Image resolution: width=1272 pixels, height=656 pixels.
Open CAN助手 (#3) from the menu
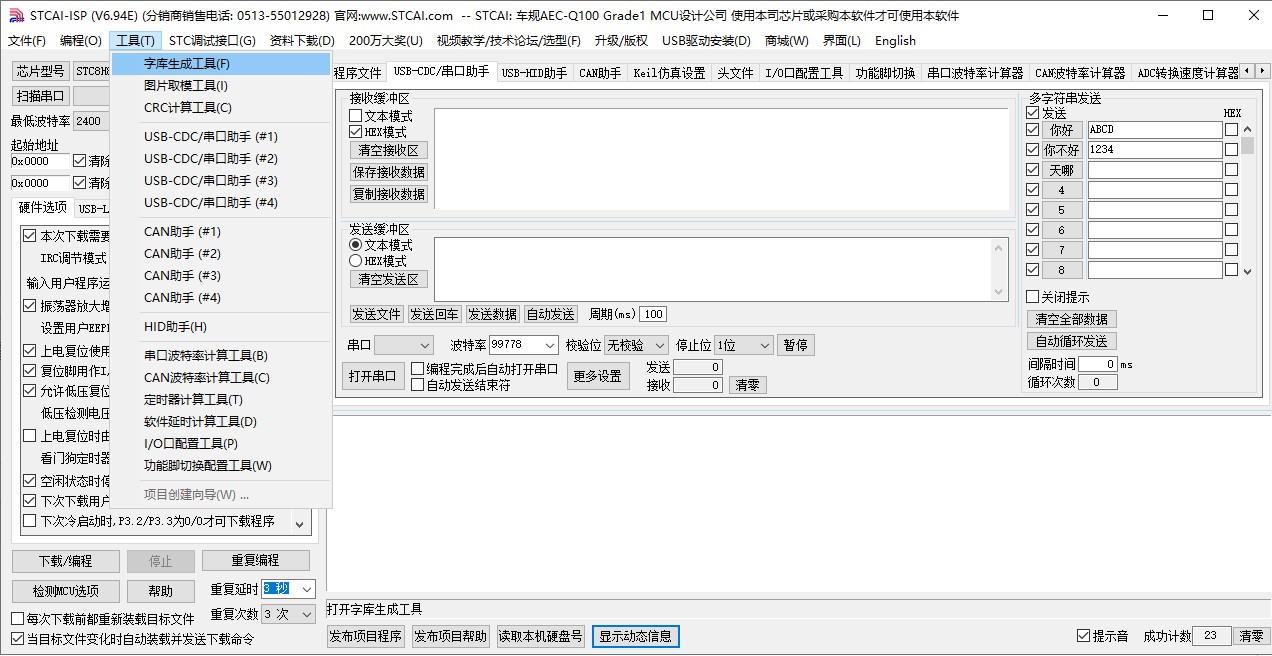(221, 276)
